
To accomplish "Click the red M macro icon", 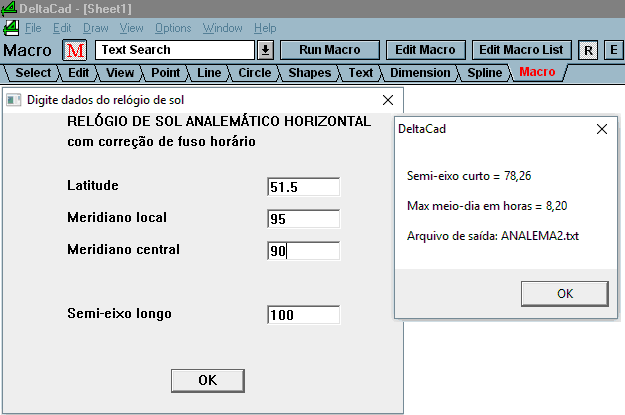I will click(x=75, y=50).
